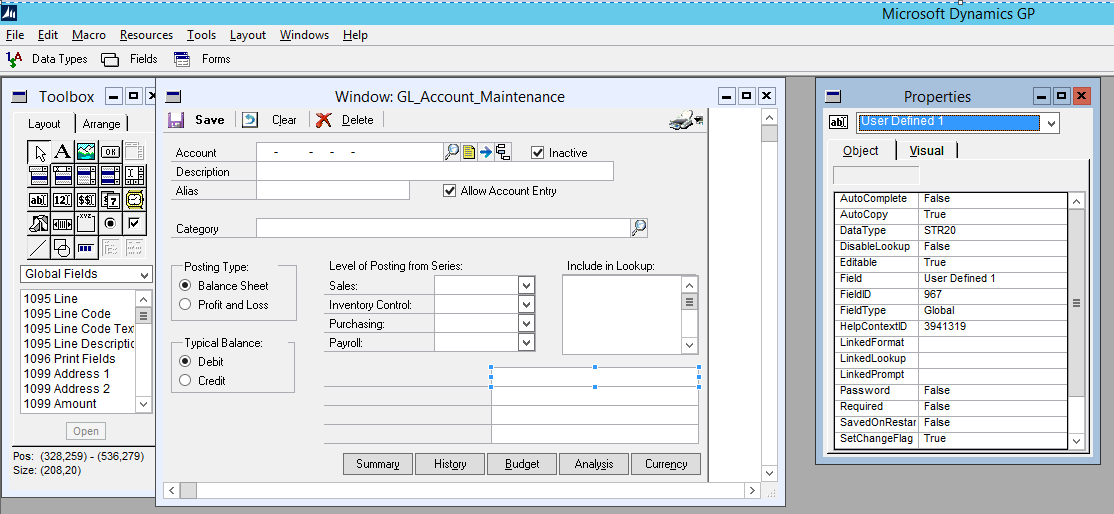Choose the picture tool with mountain image

[x=86, y=151]
